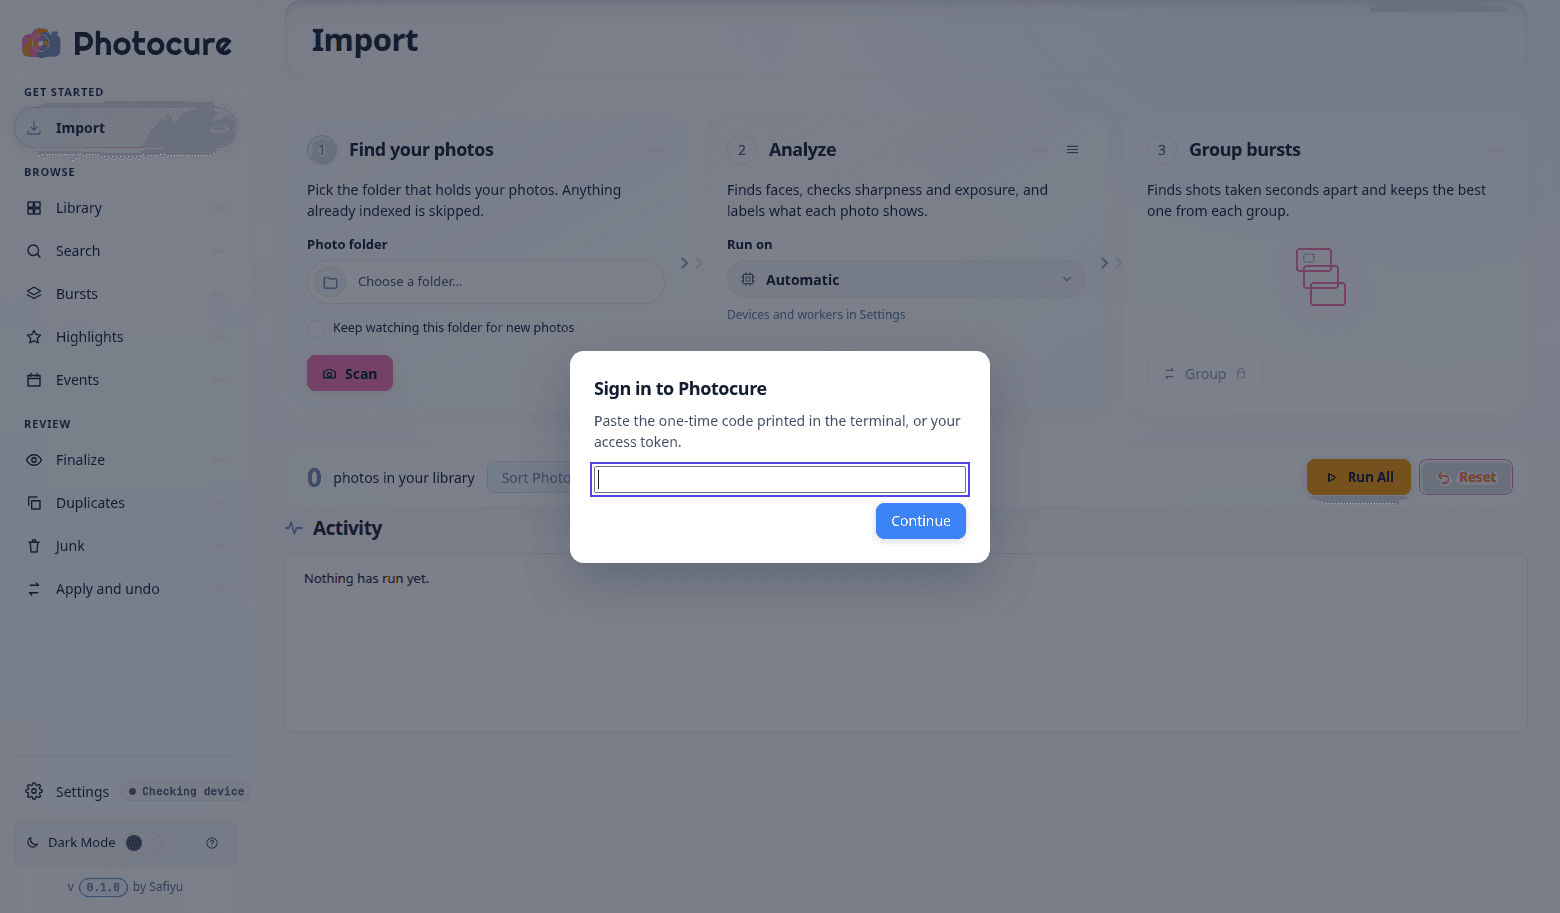Toggle Finalize eye icon in sidebar
1560x913 pixels.
34,460
